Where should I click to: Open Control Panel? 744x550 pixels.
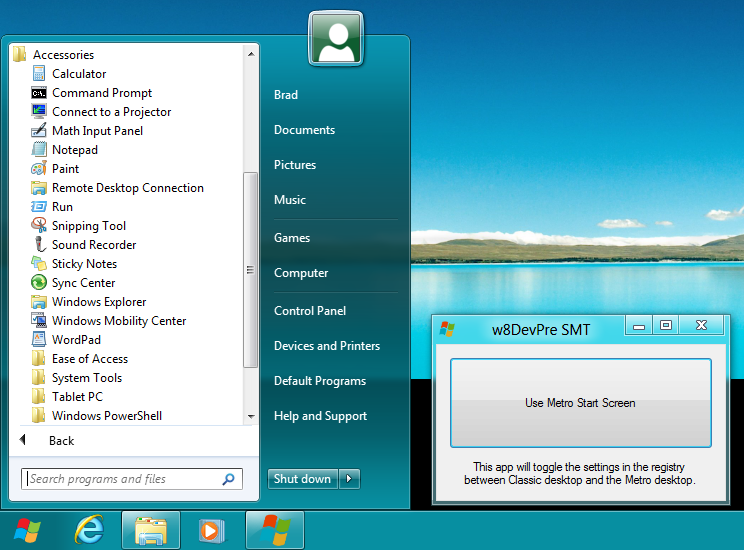[x=310, y=311]
